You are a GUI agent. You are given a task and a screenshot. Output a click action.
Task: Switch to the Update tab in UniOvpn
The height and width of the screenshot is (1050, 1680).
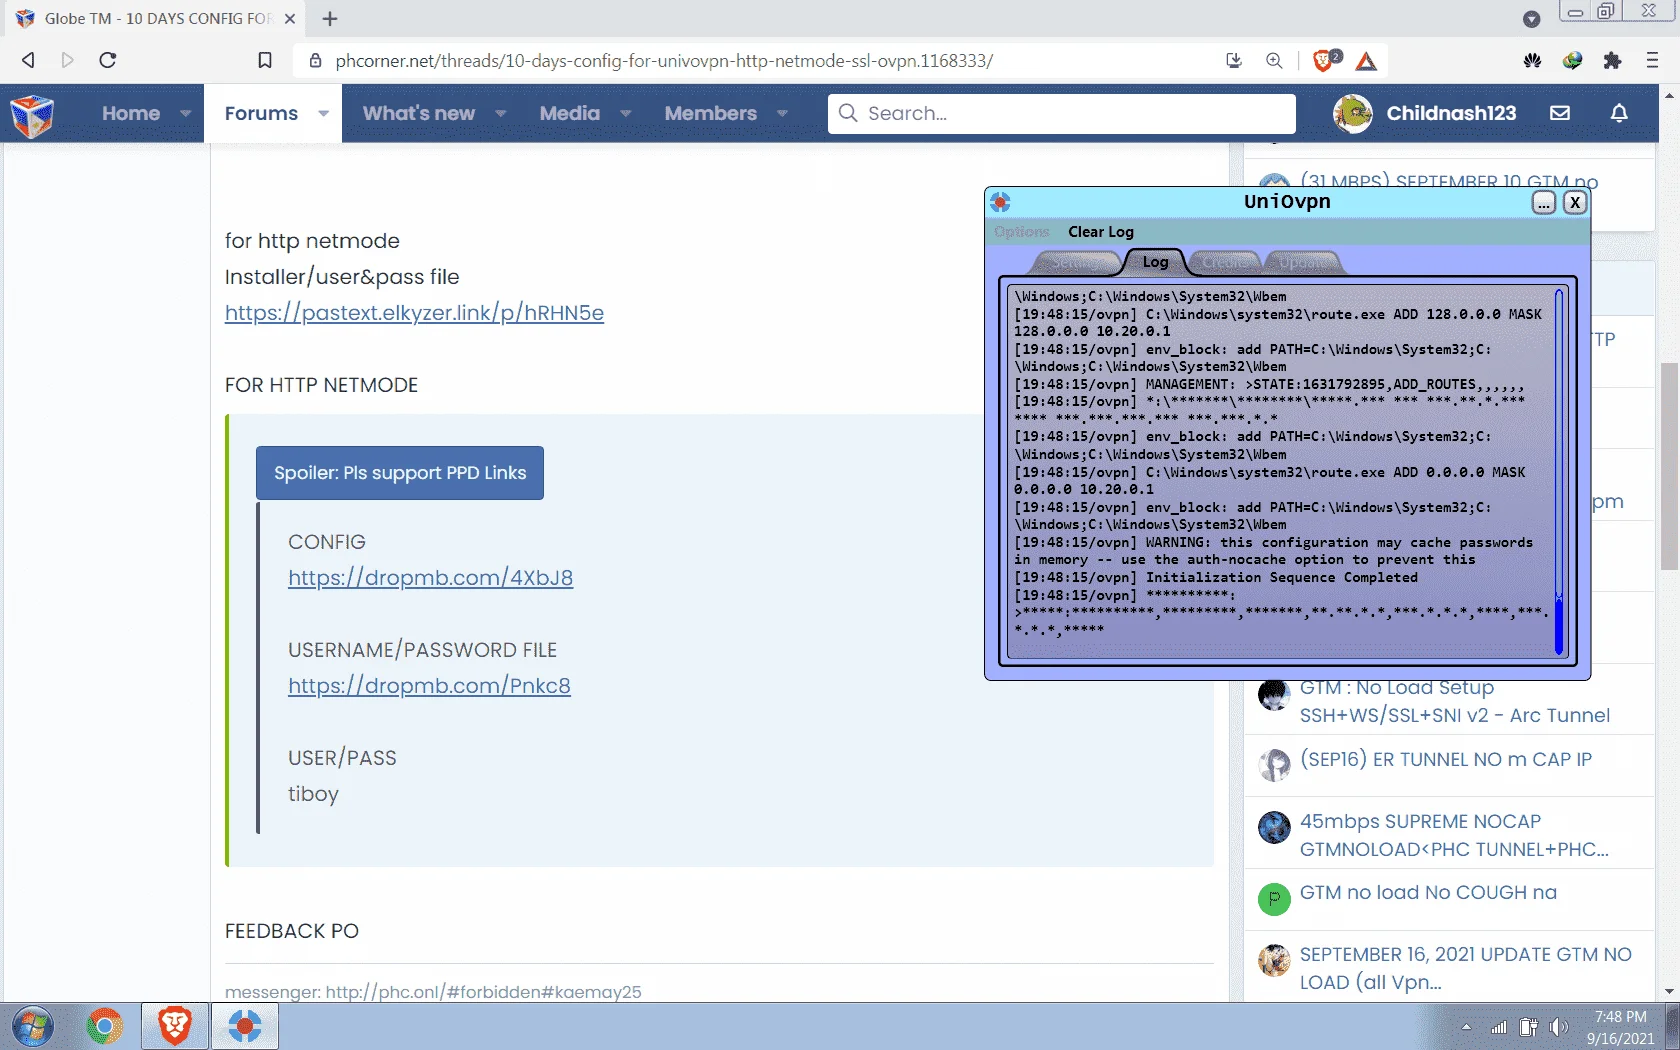click(x=1302, y=263)
